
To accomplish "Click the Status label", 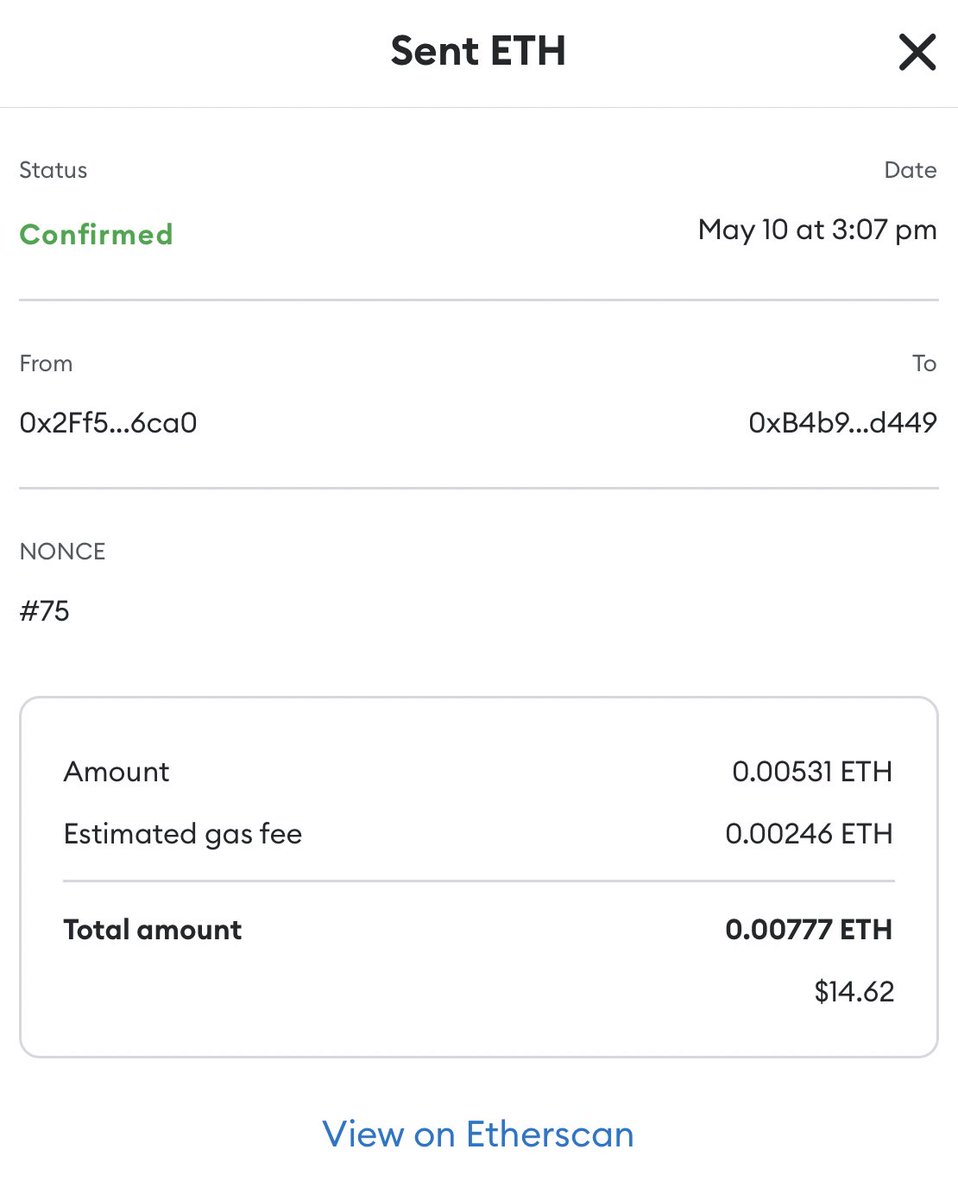I will 53,170.
